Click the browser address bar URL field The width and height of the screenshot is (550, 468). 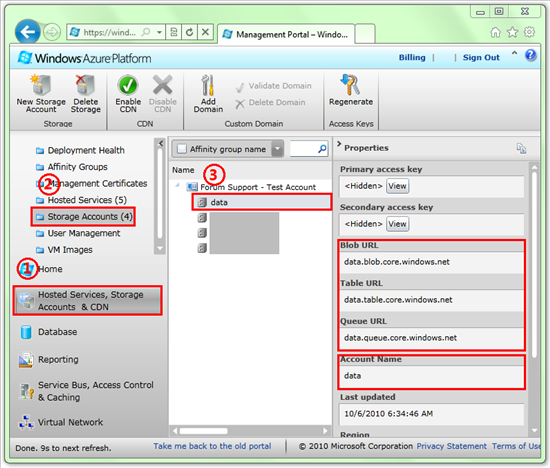[x=109, y=32]
